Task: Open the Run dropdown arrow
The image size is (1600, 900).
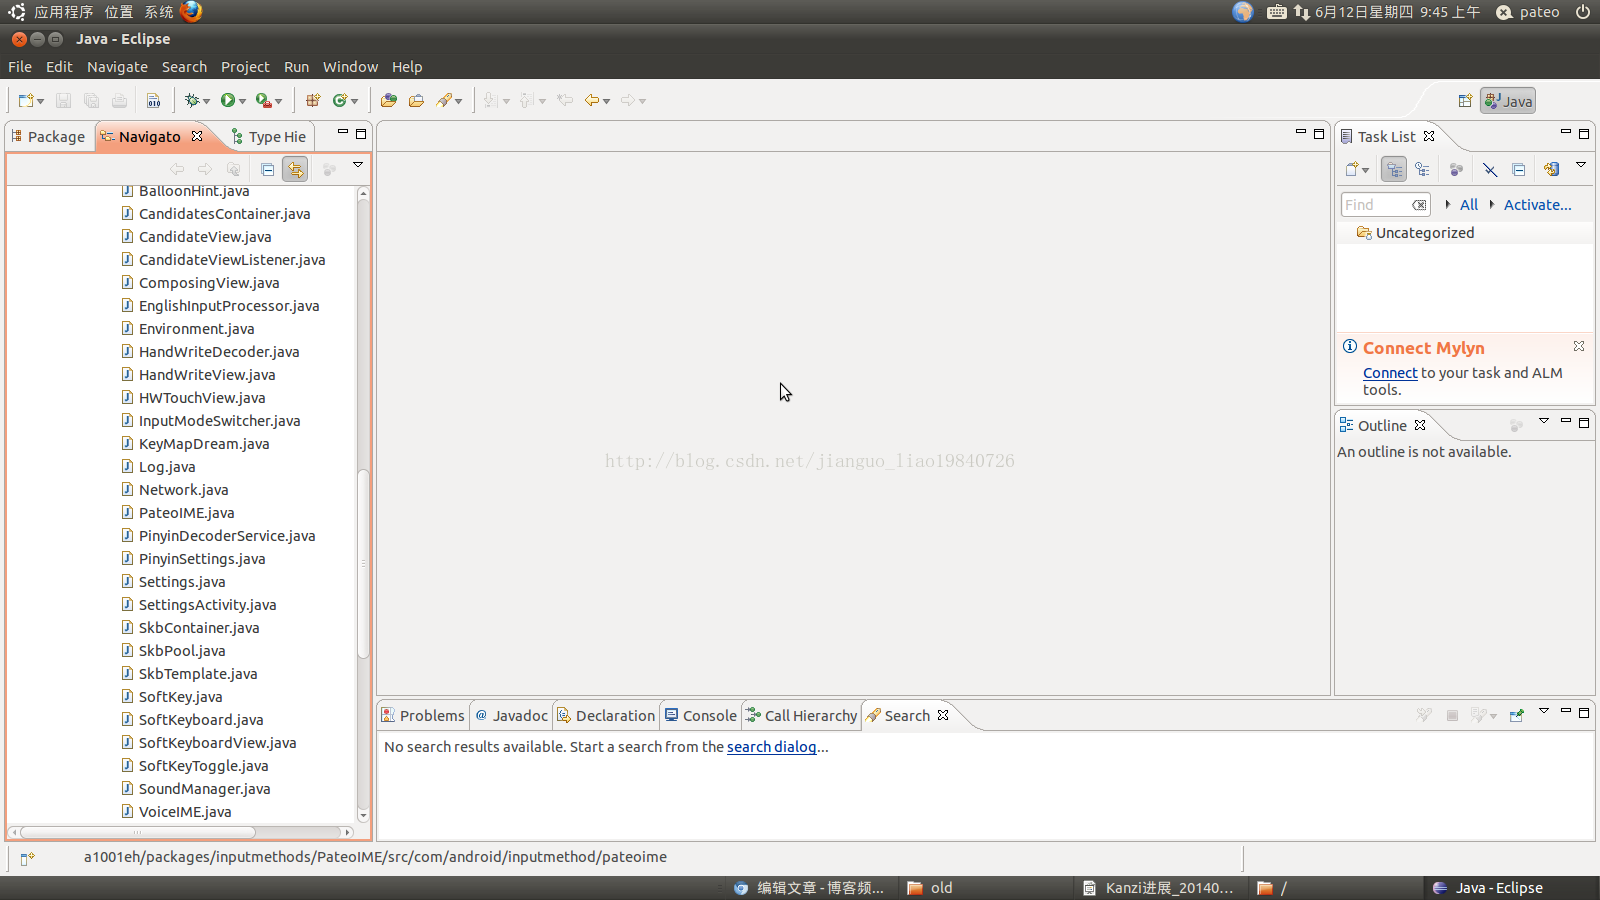Action: coord(242,101)
